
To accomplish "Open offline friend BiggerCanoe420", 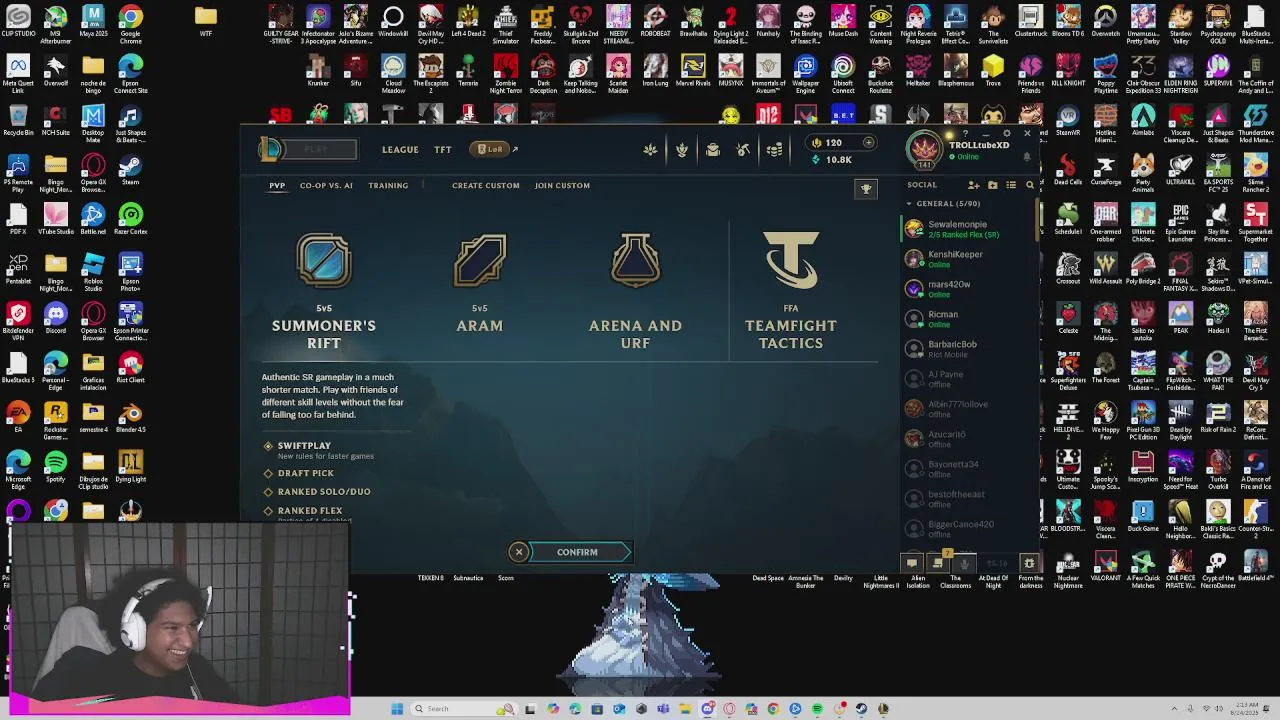I will 968,529.
